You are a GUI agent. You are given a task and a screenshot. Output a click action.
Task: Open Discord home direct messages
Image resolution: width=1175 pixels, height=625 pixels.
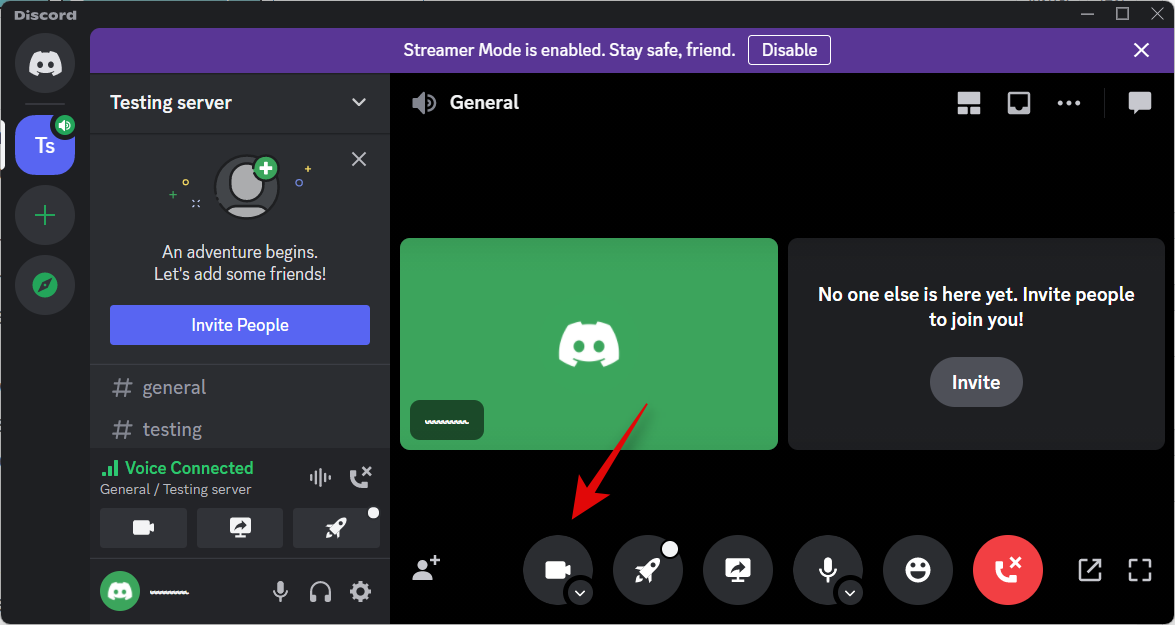(45, 64)
